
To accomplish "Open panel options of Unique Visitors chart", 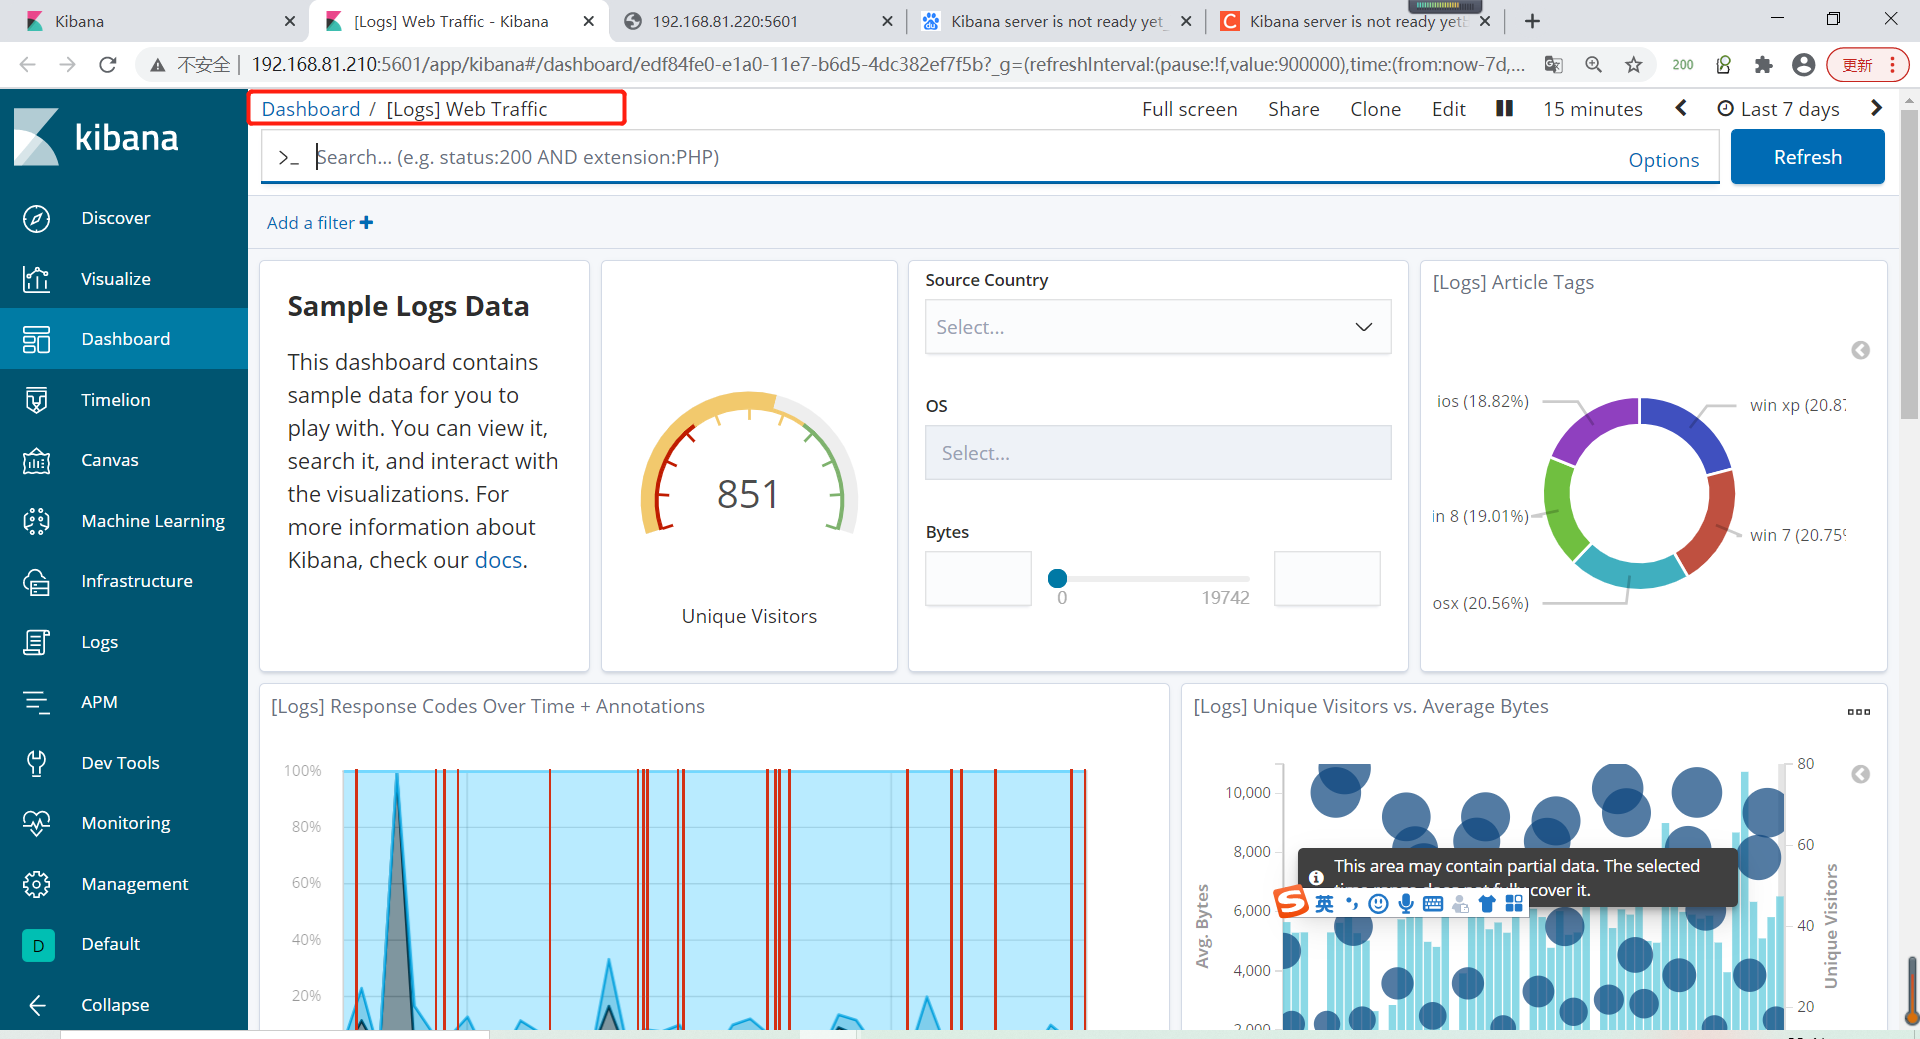I will coord(1859,712).
